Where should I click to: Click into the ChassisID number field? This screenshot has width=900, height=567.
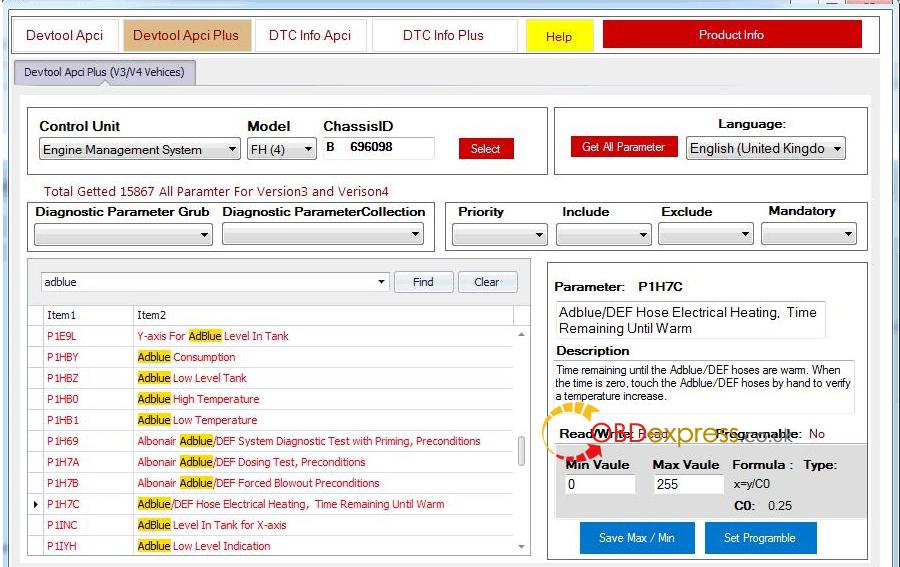pos(388,147)
